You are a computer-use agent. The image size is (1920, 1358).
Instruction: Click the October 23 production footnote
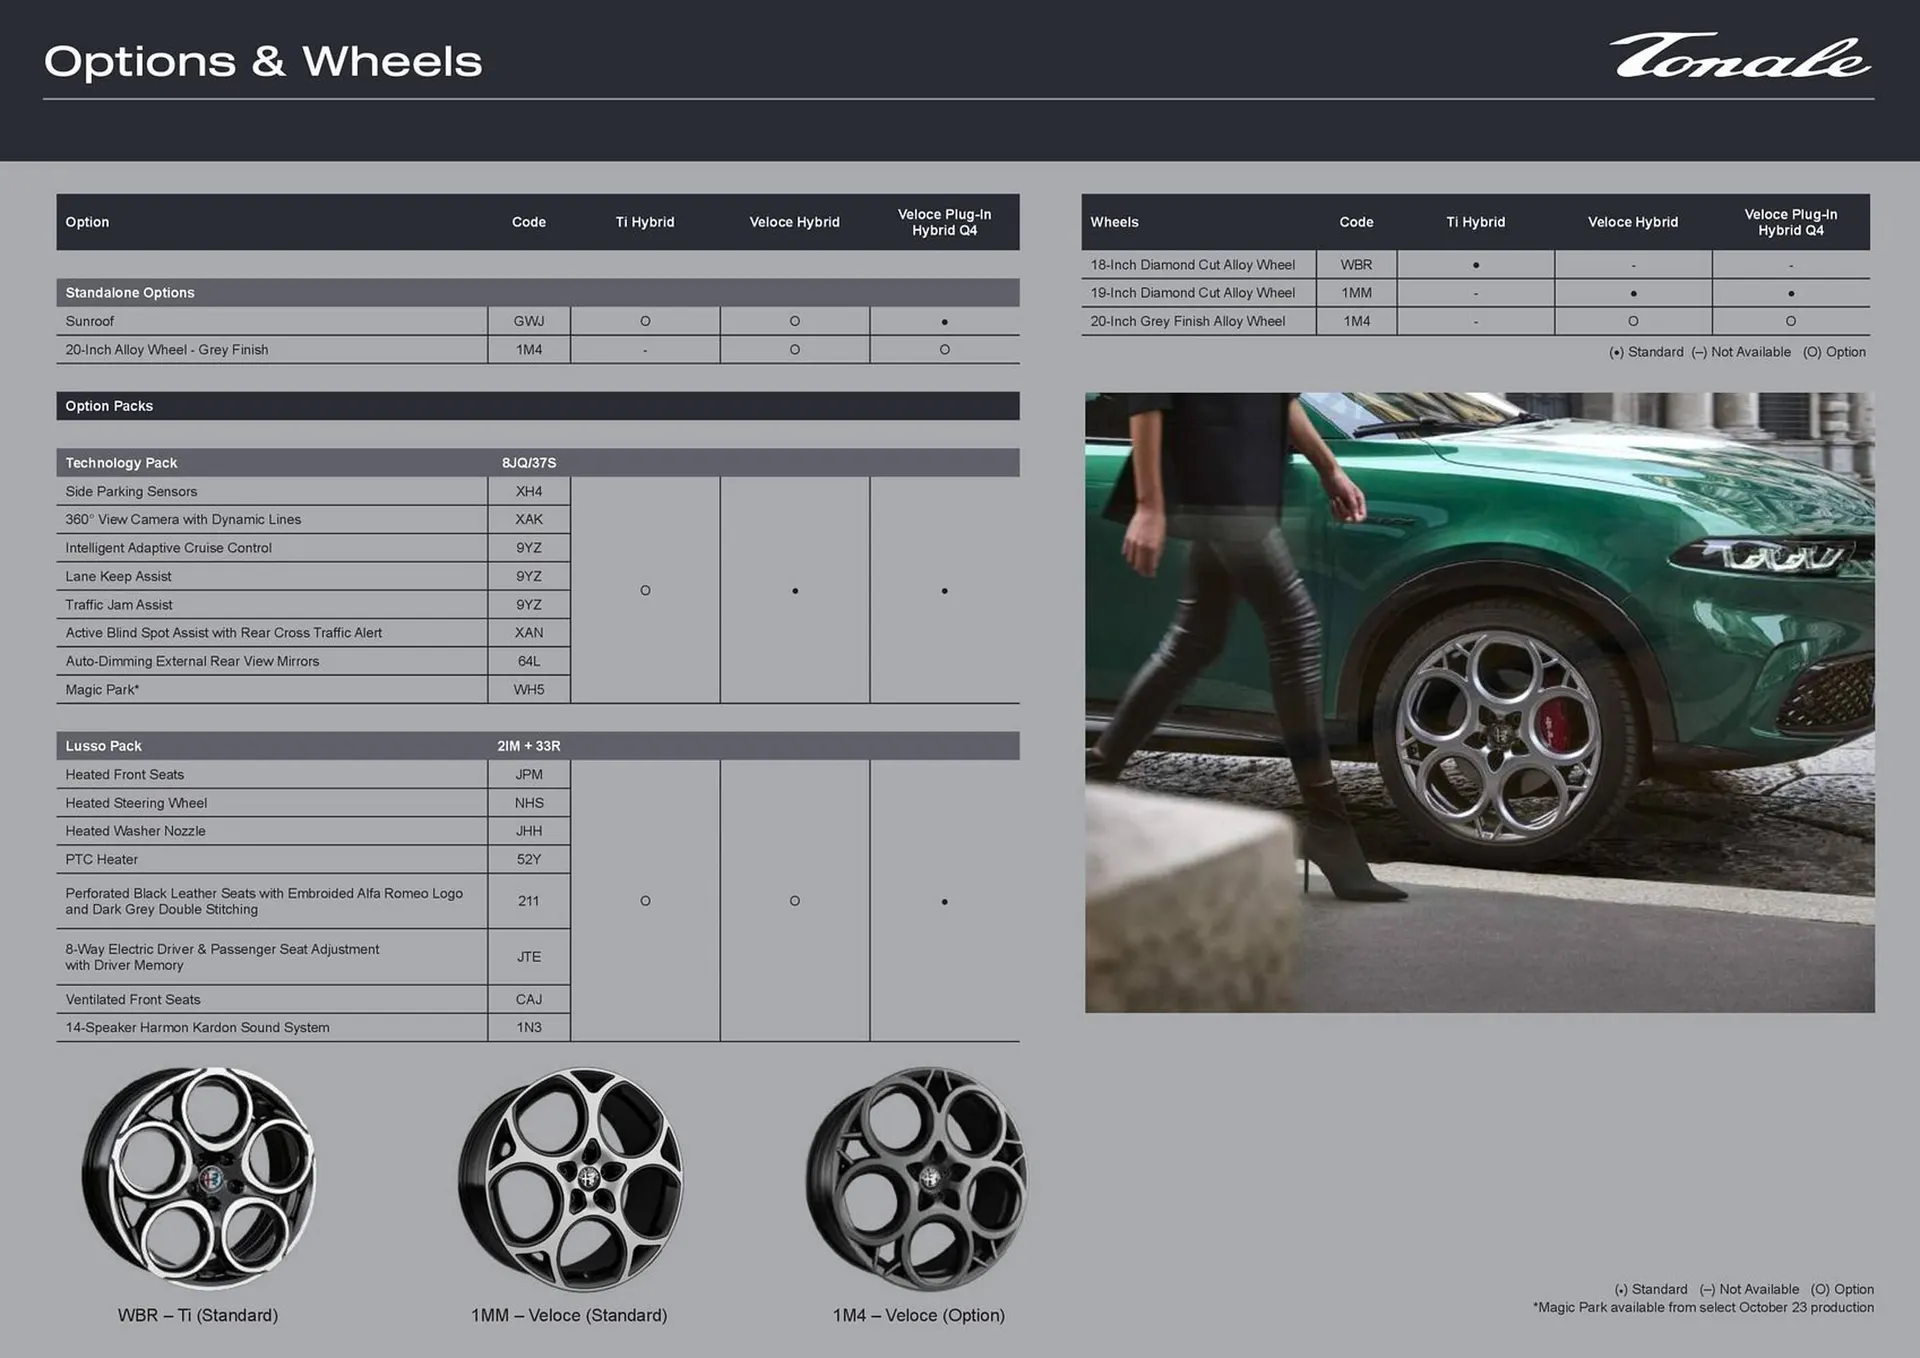(x=1705, y=1307)
